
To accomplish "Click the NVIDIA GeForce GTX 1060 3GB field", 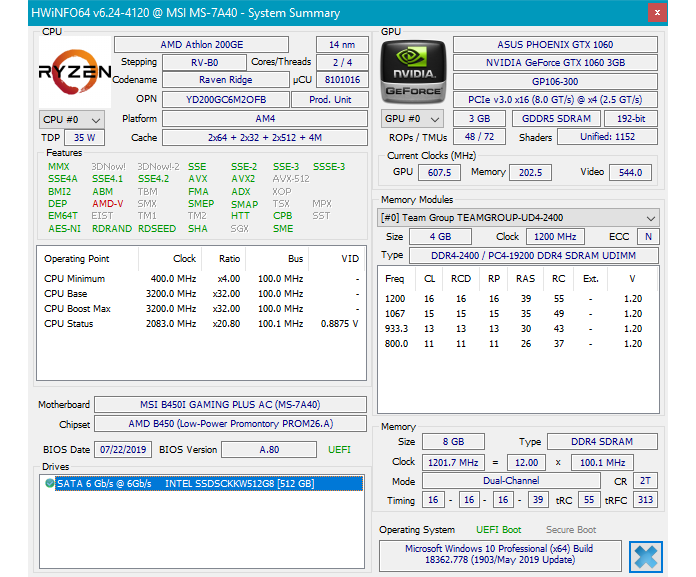I will pyautogui.click(x=555, y=63).
